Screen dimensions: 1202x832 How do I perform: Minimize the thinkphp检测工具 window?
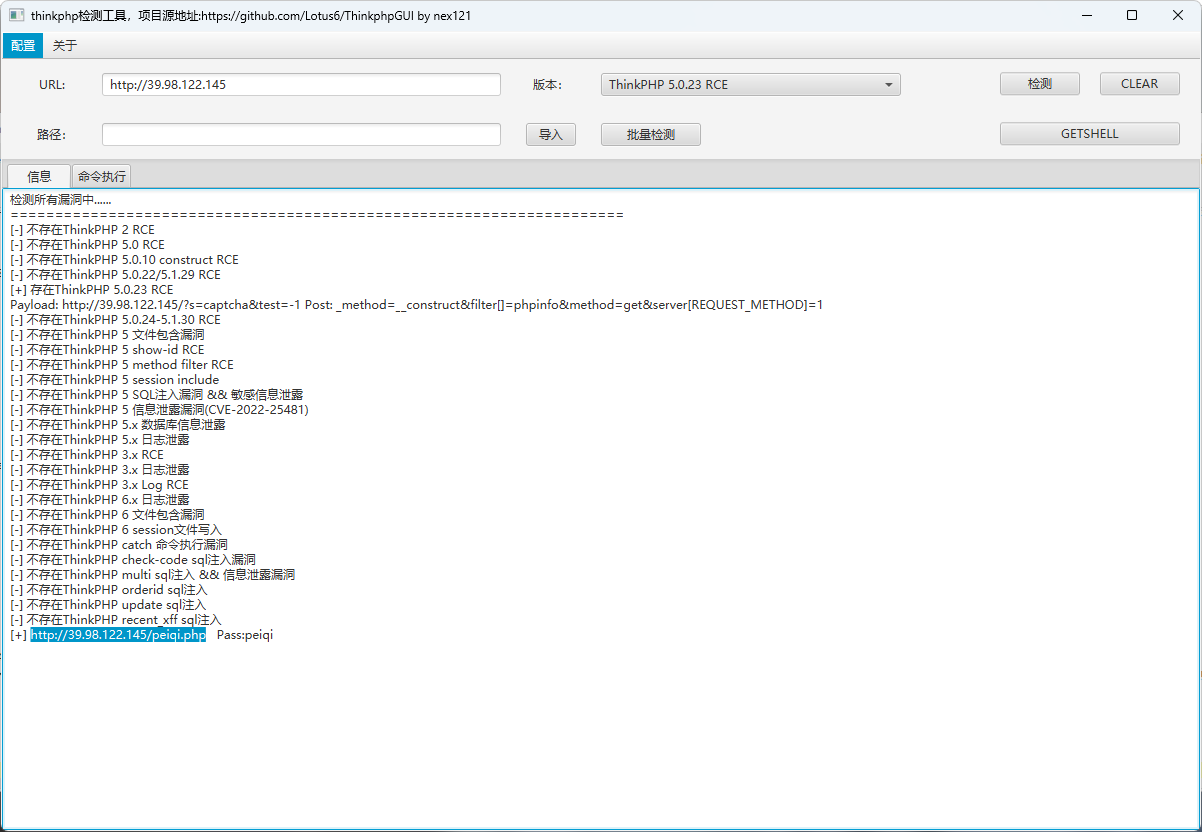1087,15
